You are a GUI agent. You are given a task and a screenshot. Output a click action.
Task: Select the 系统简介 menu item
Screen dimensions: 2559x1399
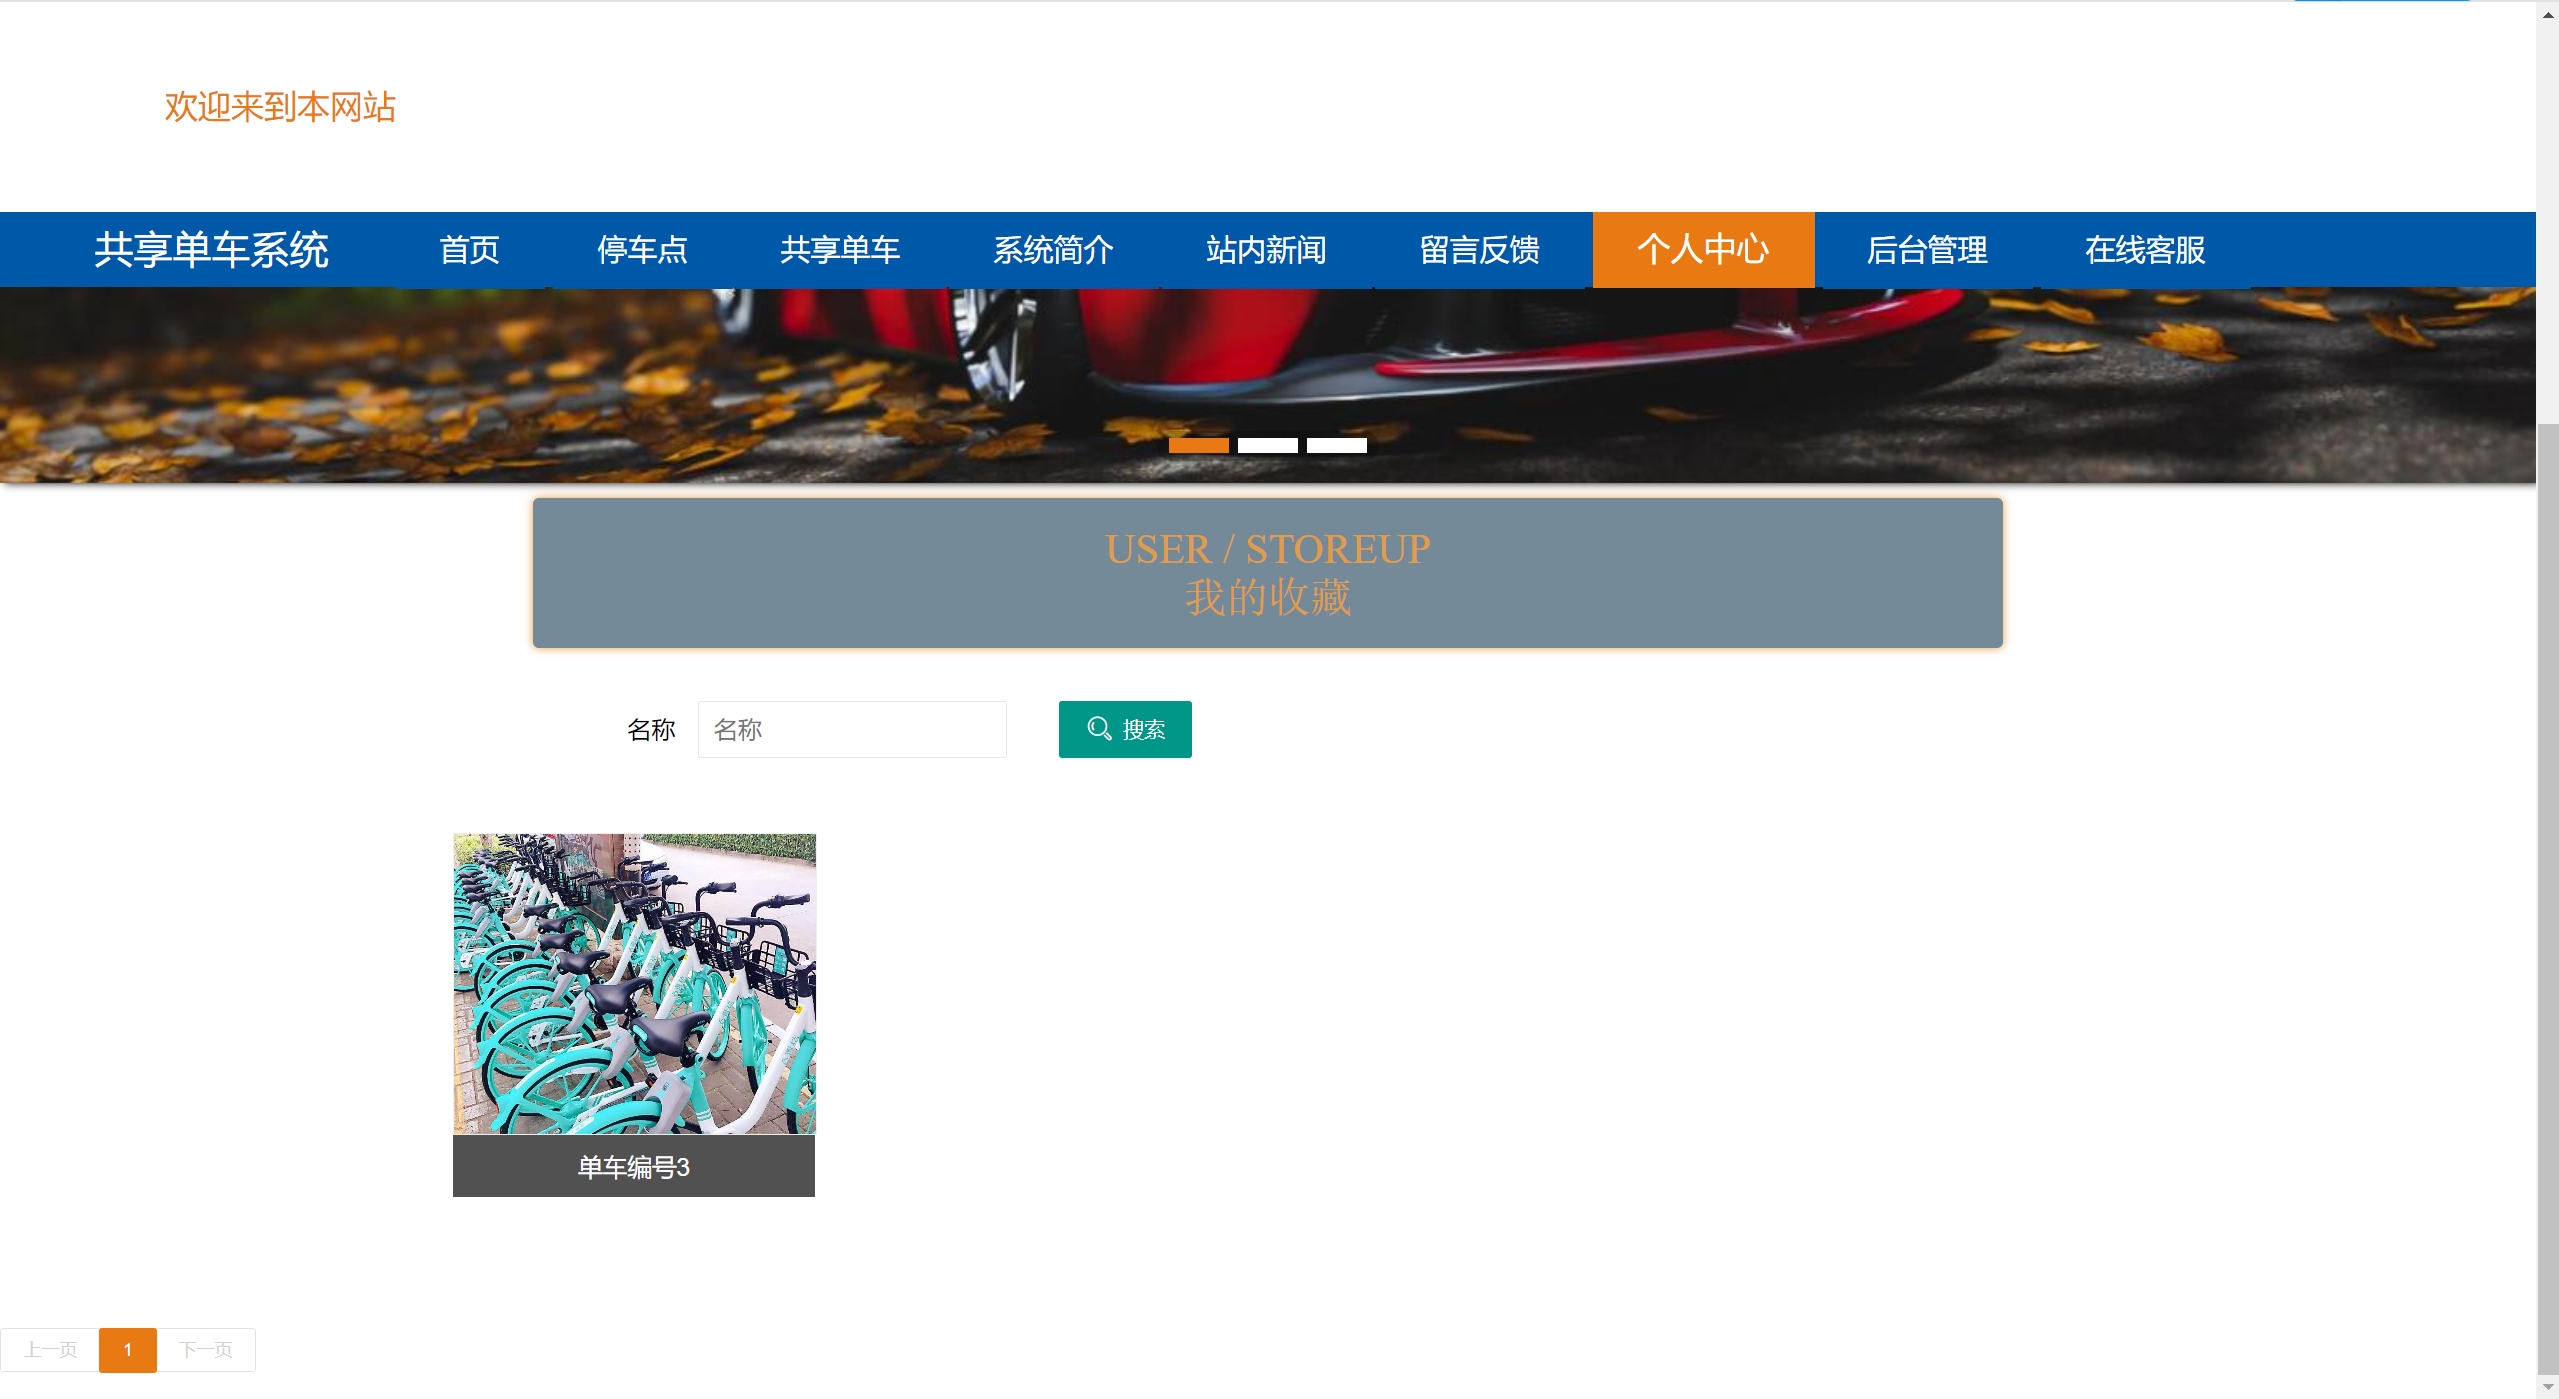click(1053, 250)
